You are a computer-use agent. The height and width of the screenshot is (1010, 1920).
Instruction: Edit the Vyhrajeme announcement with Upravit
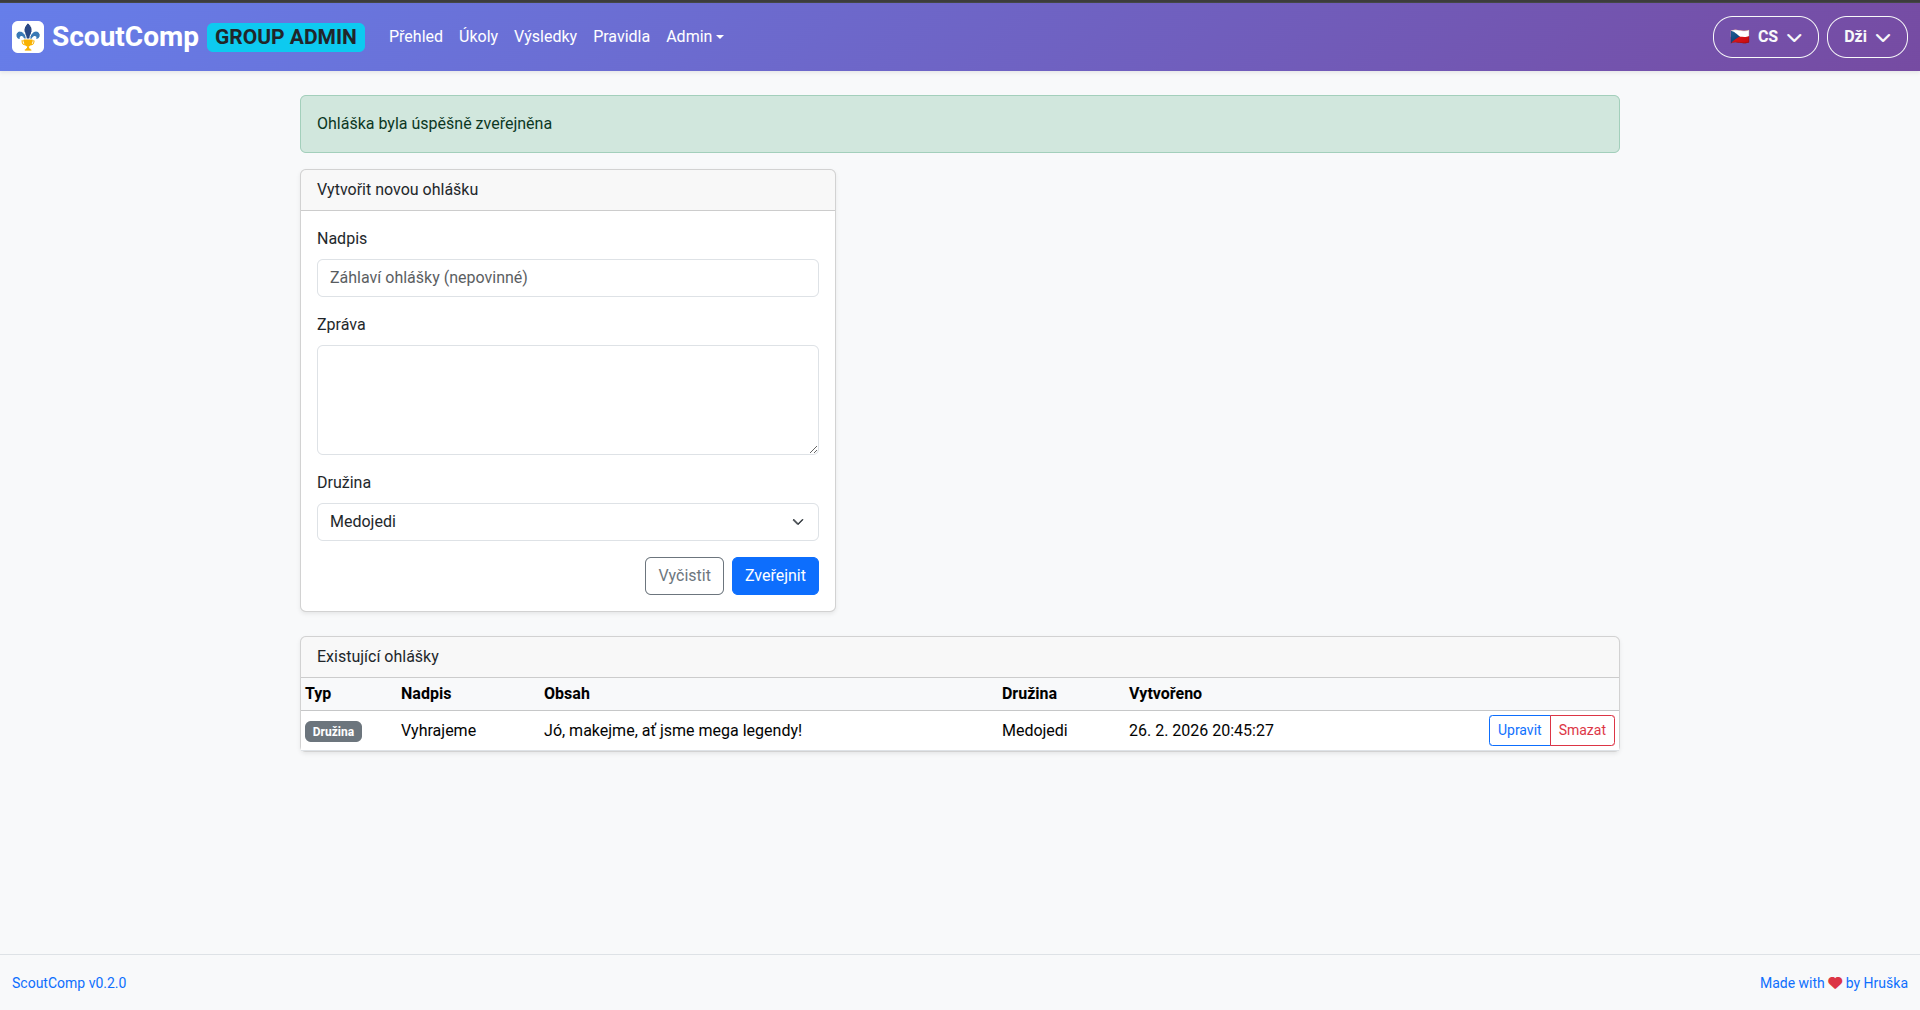click(1519, 731)
